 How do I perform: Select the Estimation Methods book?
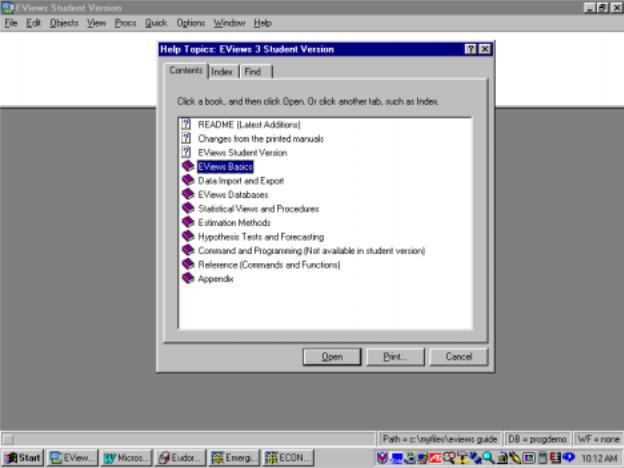(x=234, y=222)
